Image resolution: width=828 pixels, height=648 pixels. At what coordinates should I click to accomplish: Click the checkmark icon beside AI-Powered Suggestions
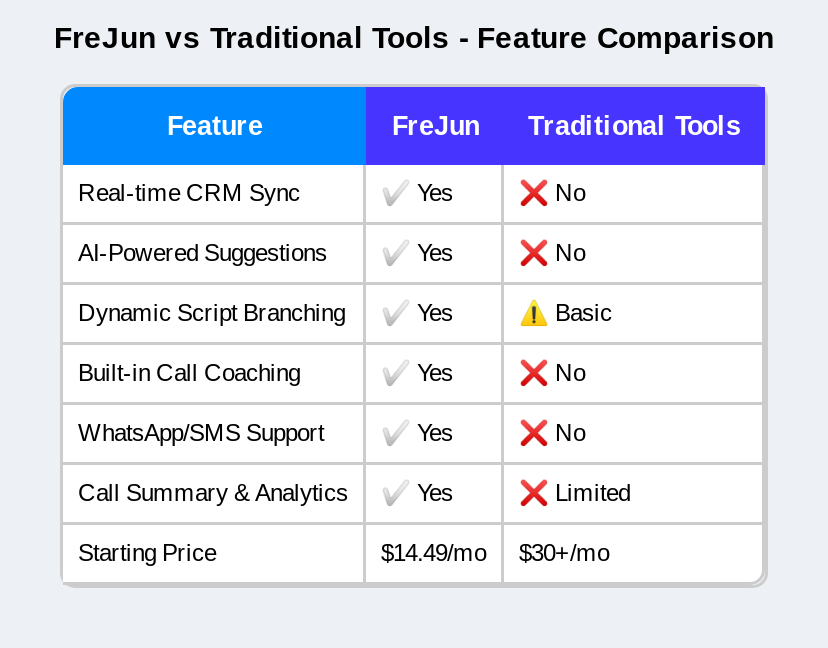coord(396,253)
